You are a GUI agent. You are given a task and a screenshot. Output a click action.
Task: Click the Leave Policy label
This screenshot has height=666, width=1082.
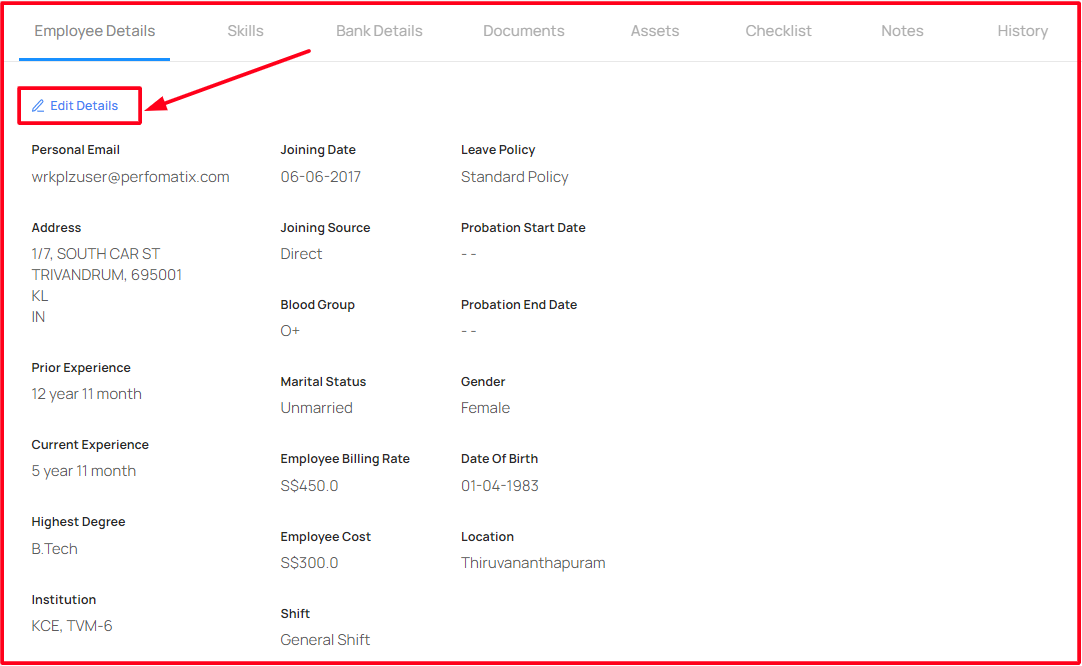(498, 150)
